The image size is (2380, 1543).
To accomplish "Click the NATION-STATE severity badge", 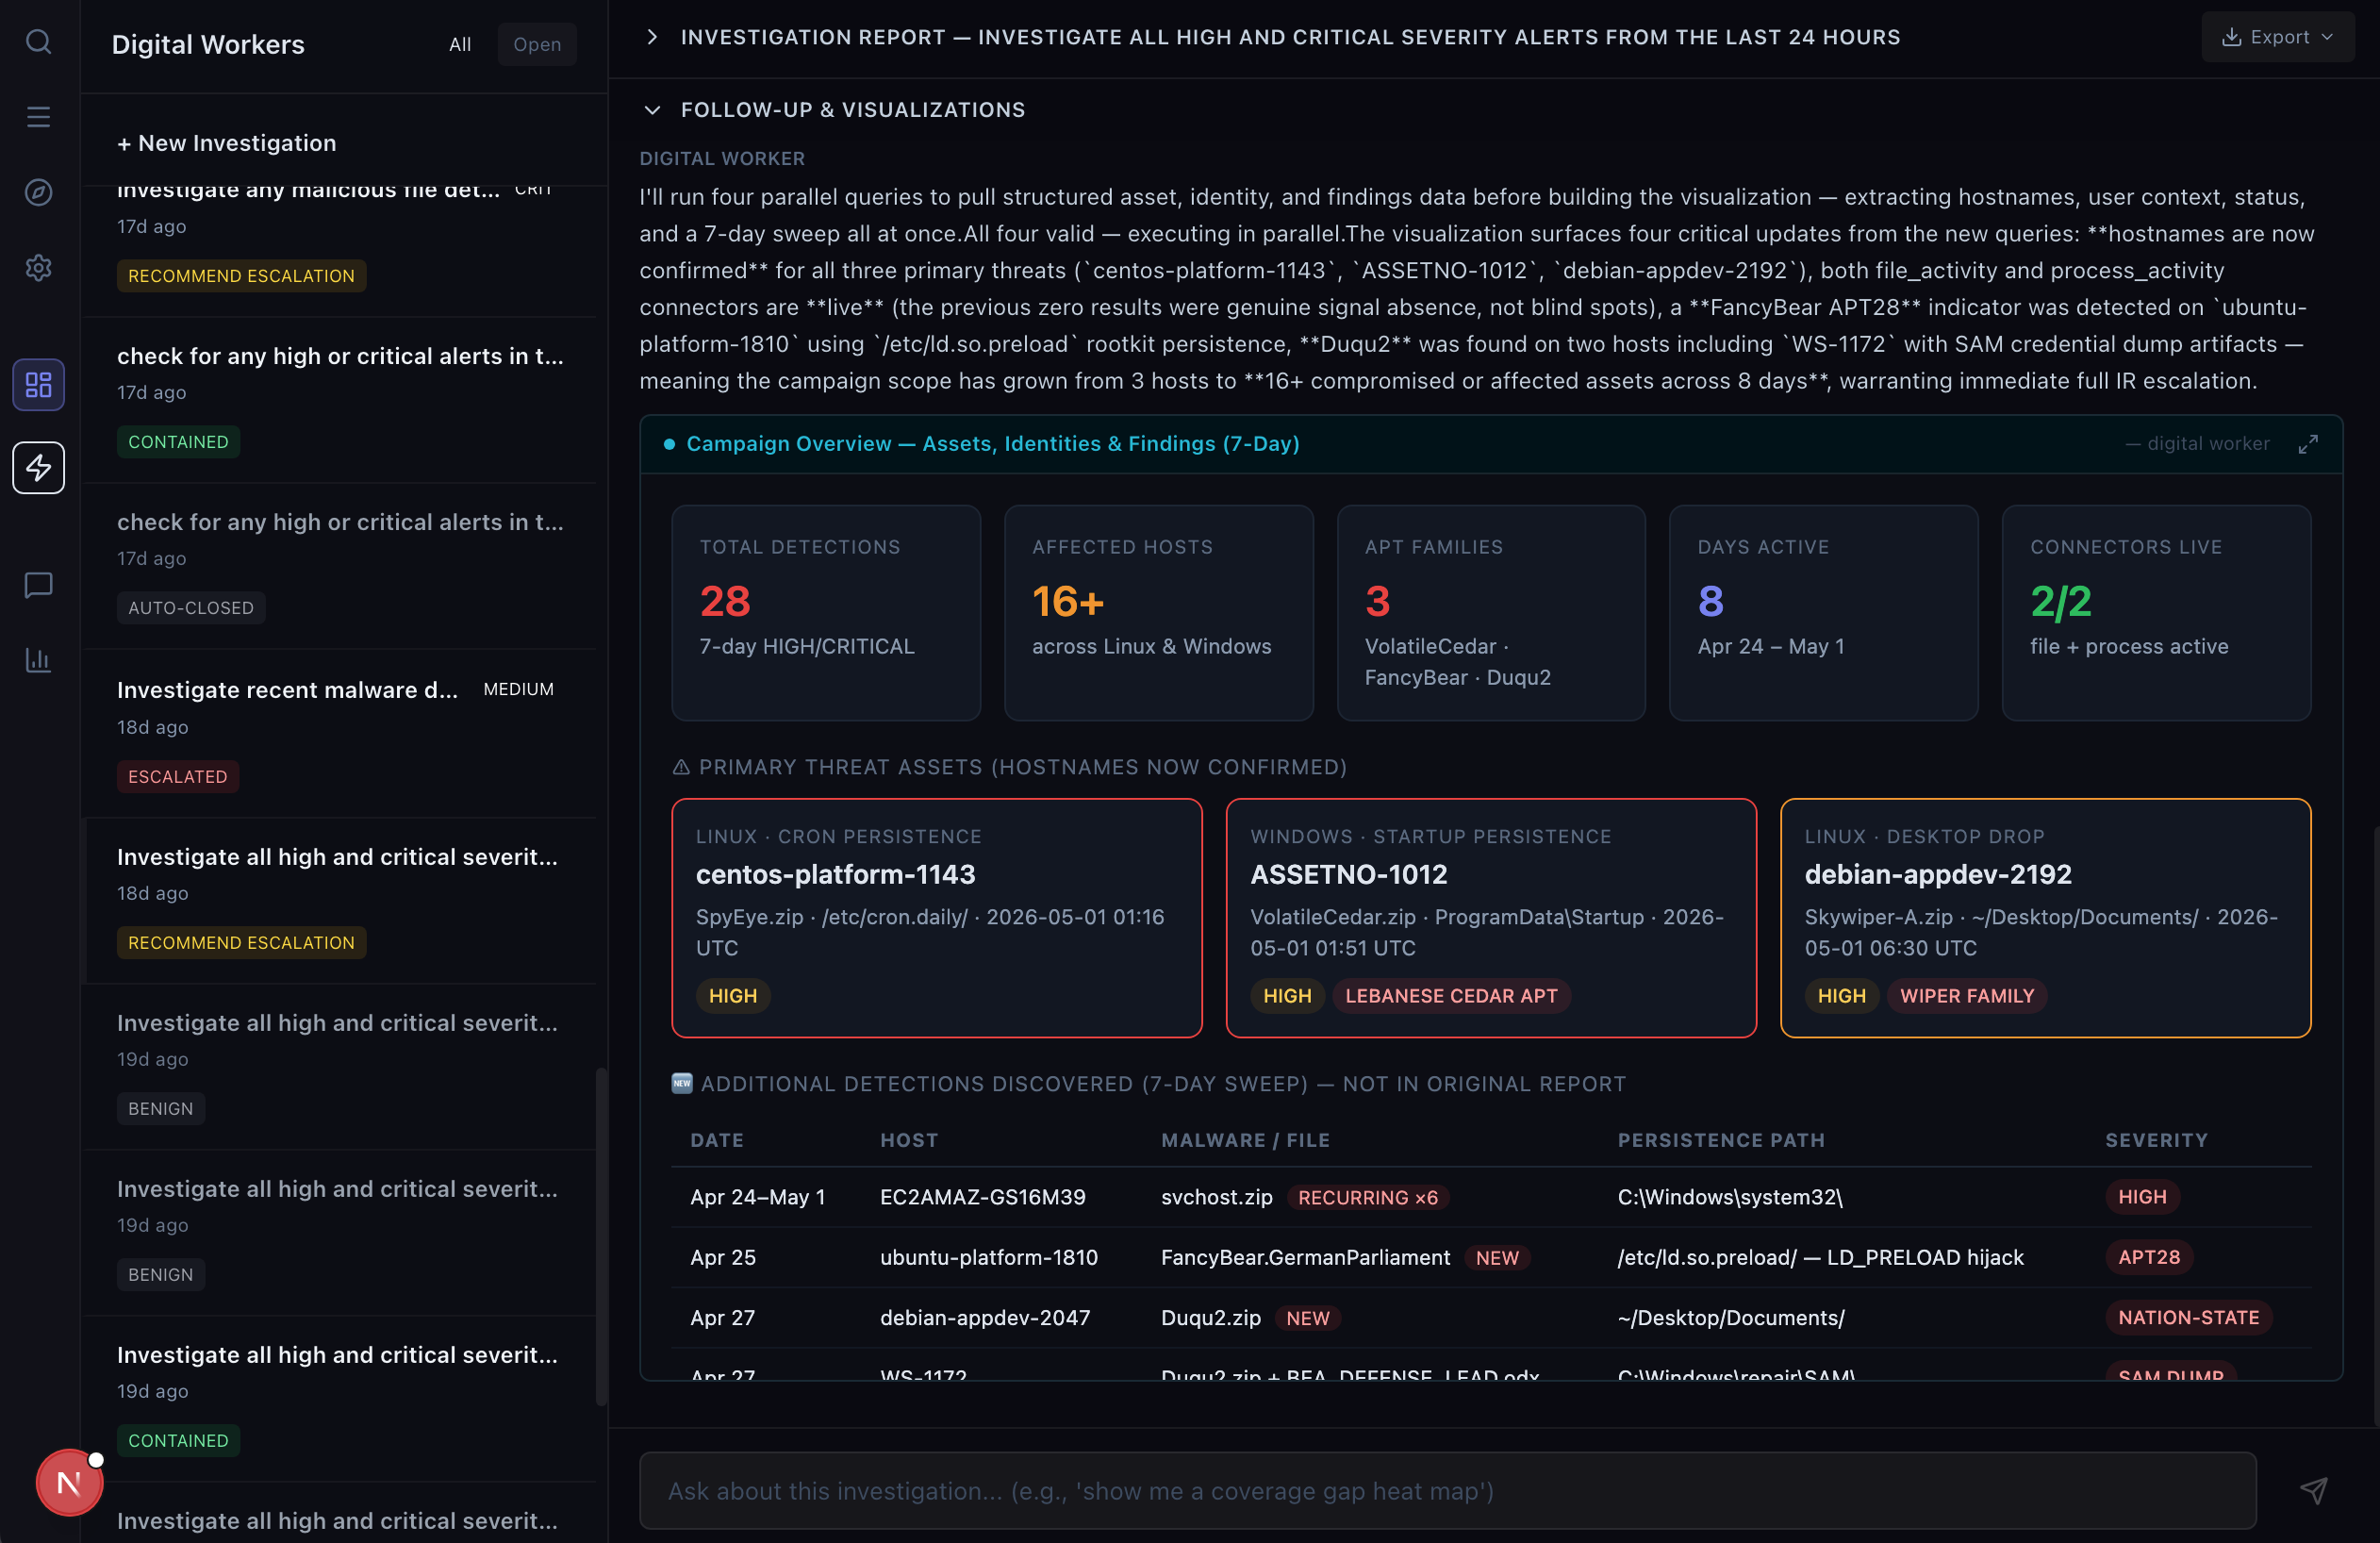I will pos(2188,1317).
